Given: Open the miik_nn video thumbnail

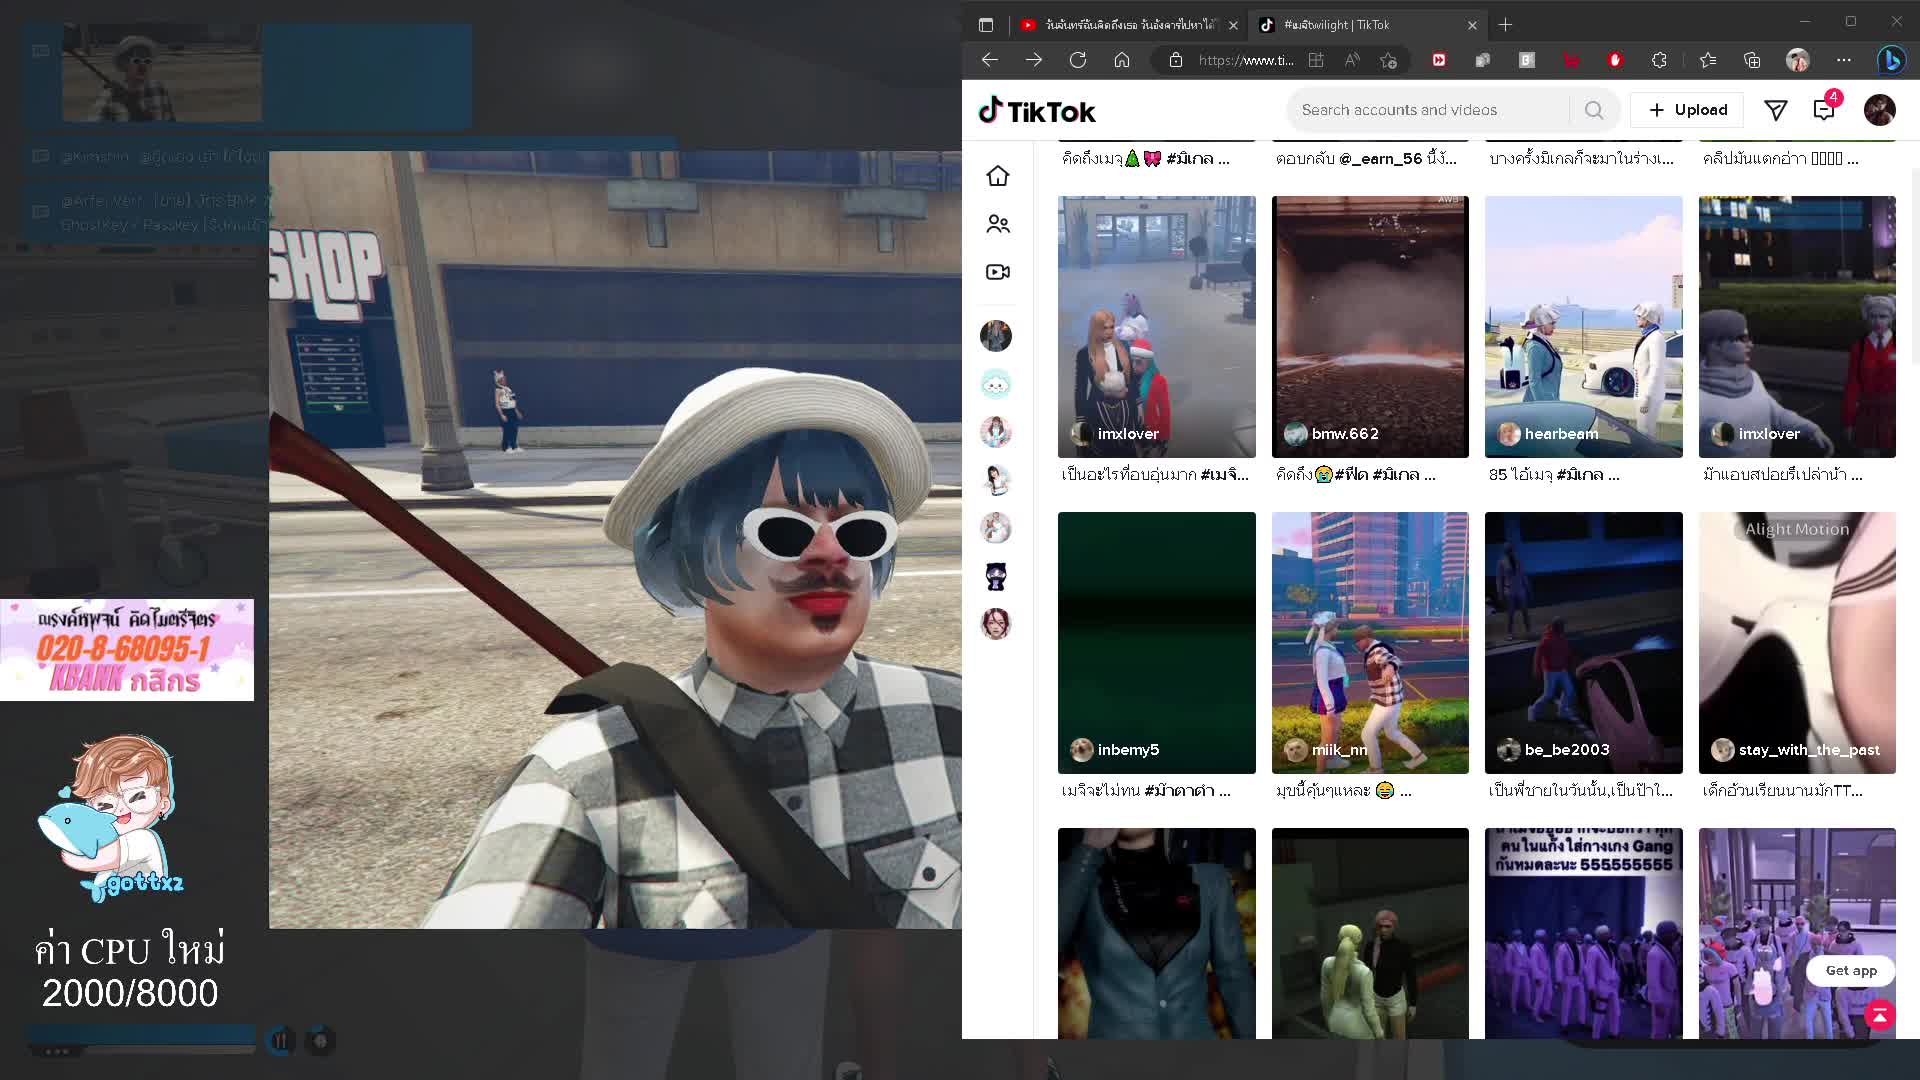Looking at the screenshot, I should coord(1370,642).
